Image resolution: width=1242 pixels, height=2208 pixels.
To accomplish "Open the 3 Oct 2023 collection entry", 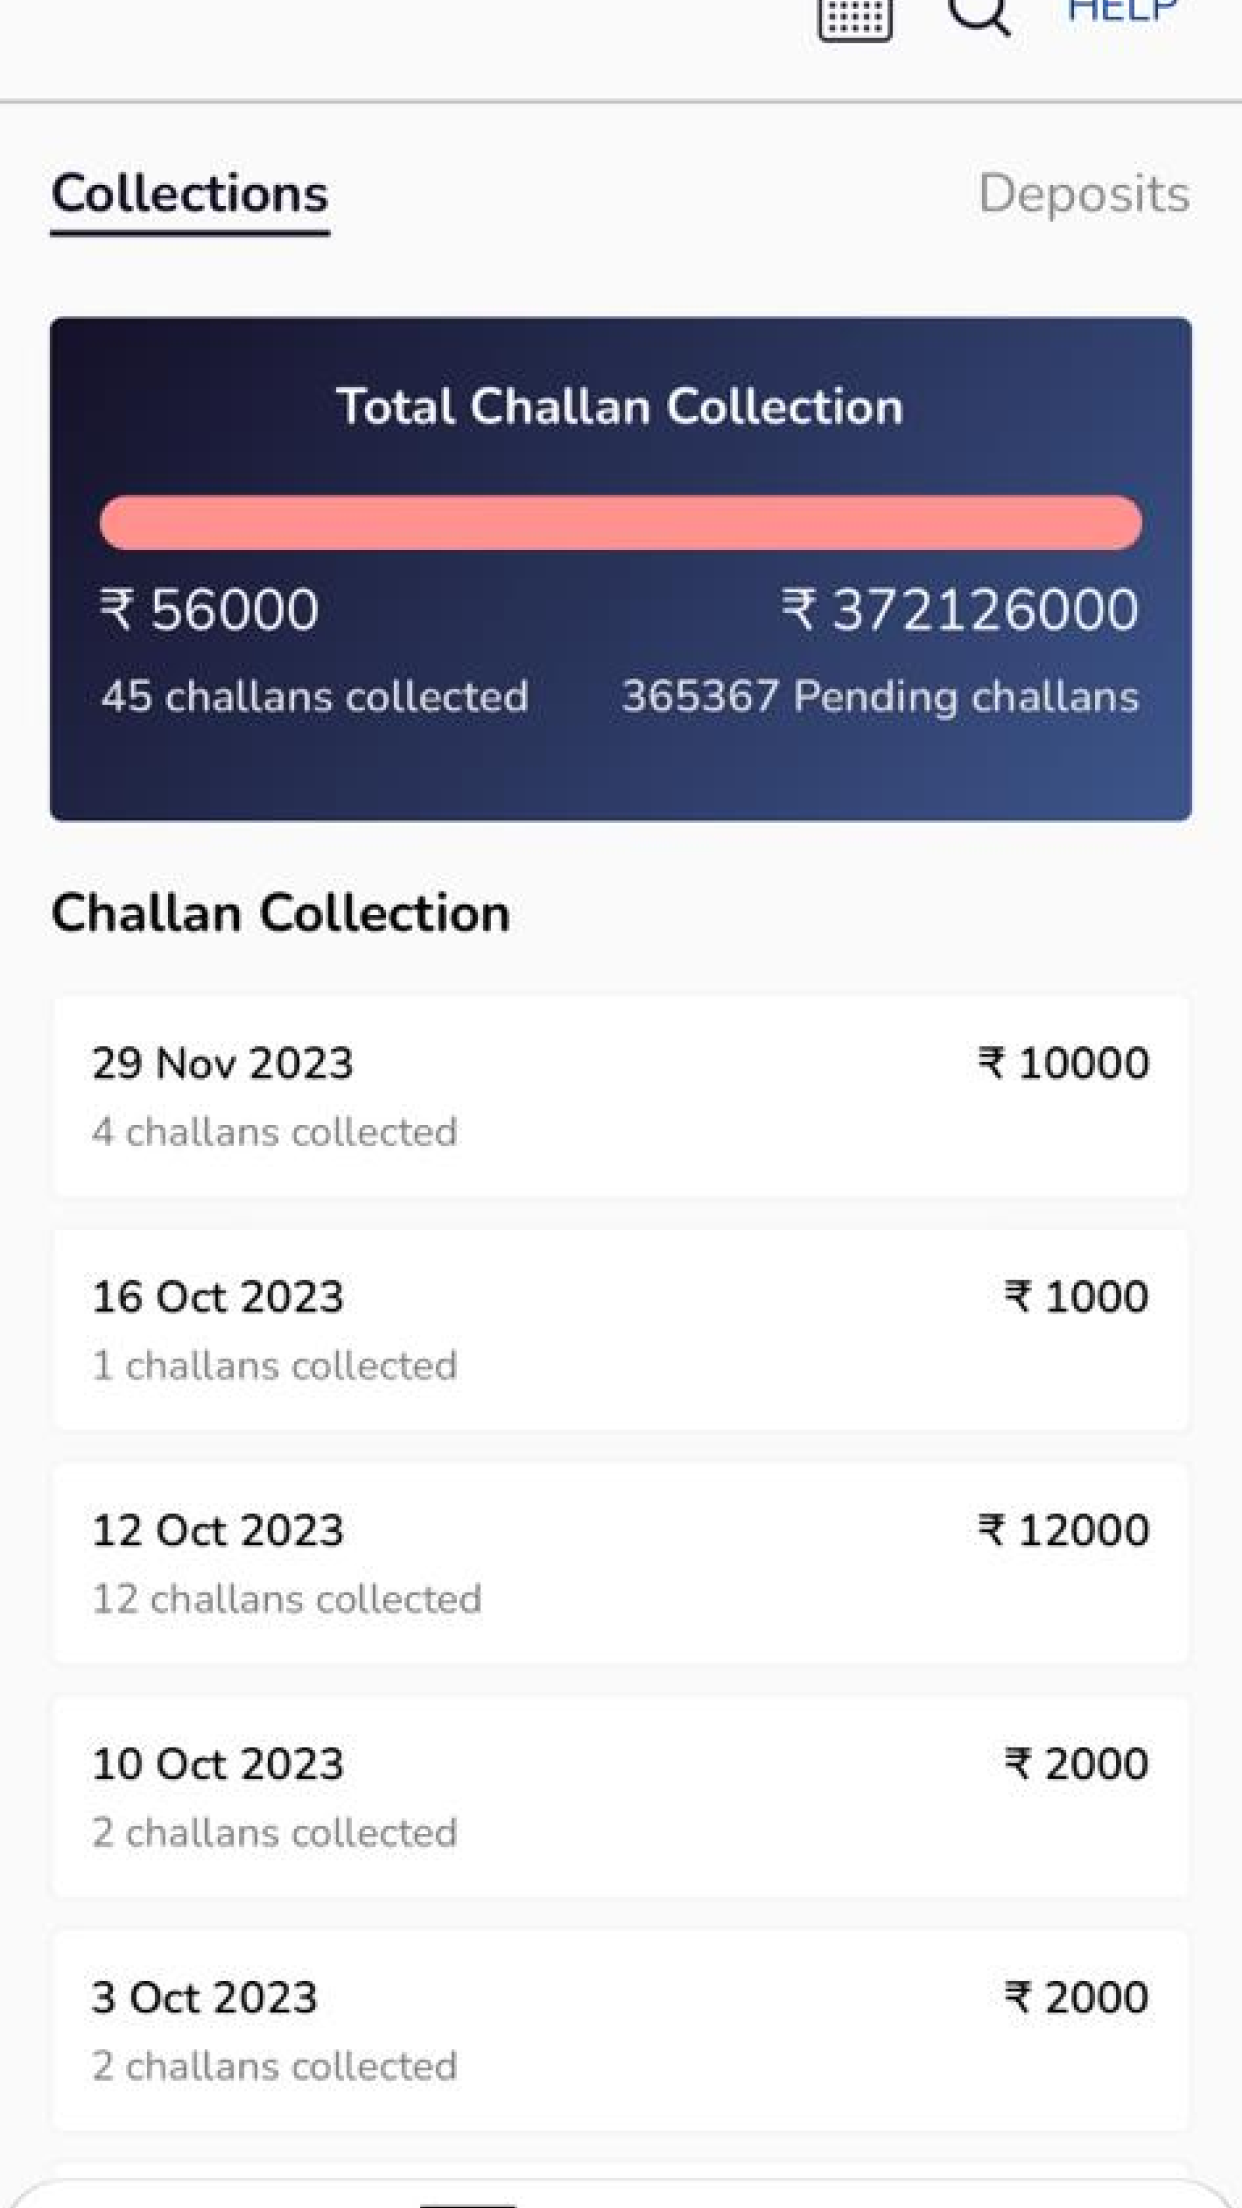I will (620, 2030).
